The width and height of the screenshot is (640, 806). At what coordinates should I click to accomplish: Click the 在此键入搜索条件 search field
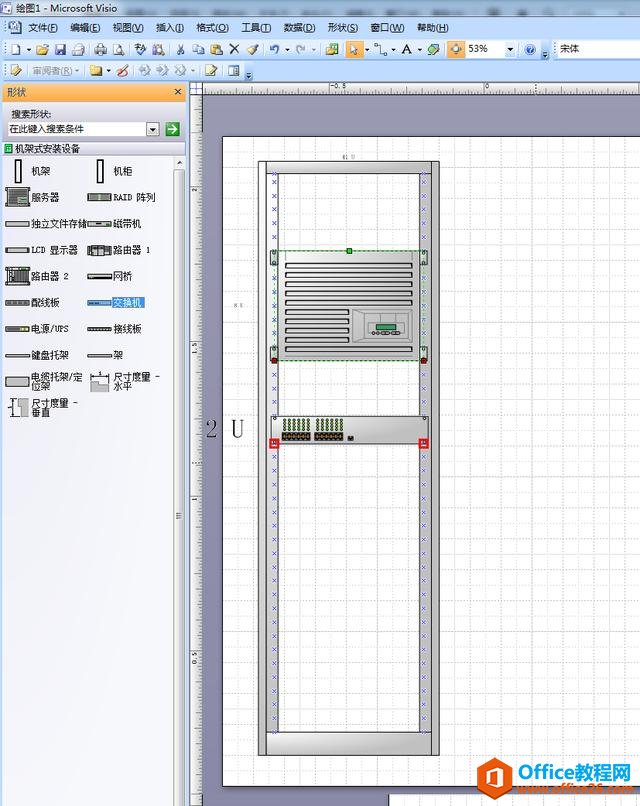click(75, 129)
